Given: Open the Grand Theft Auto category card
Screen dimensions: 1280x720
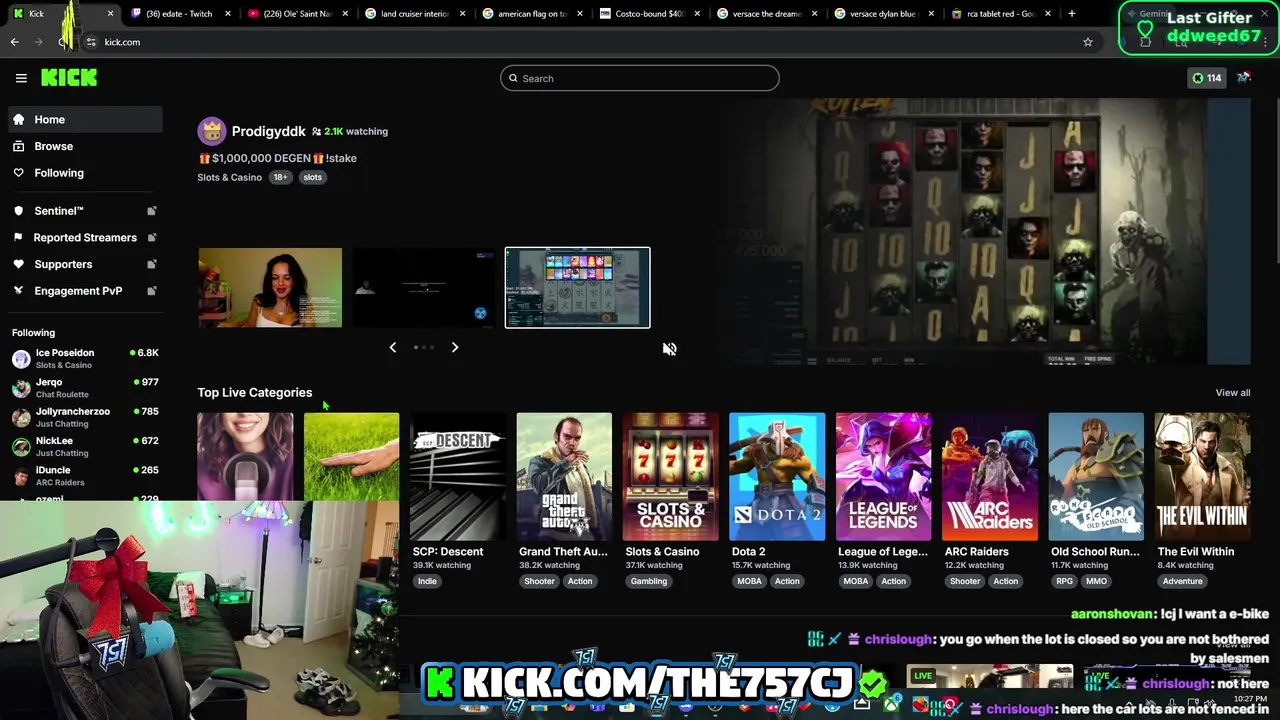Looking at the screenshot, I should [x=564, y=477].
